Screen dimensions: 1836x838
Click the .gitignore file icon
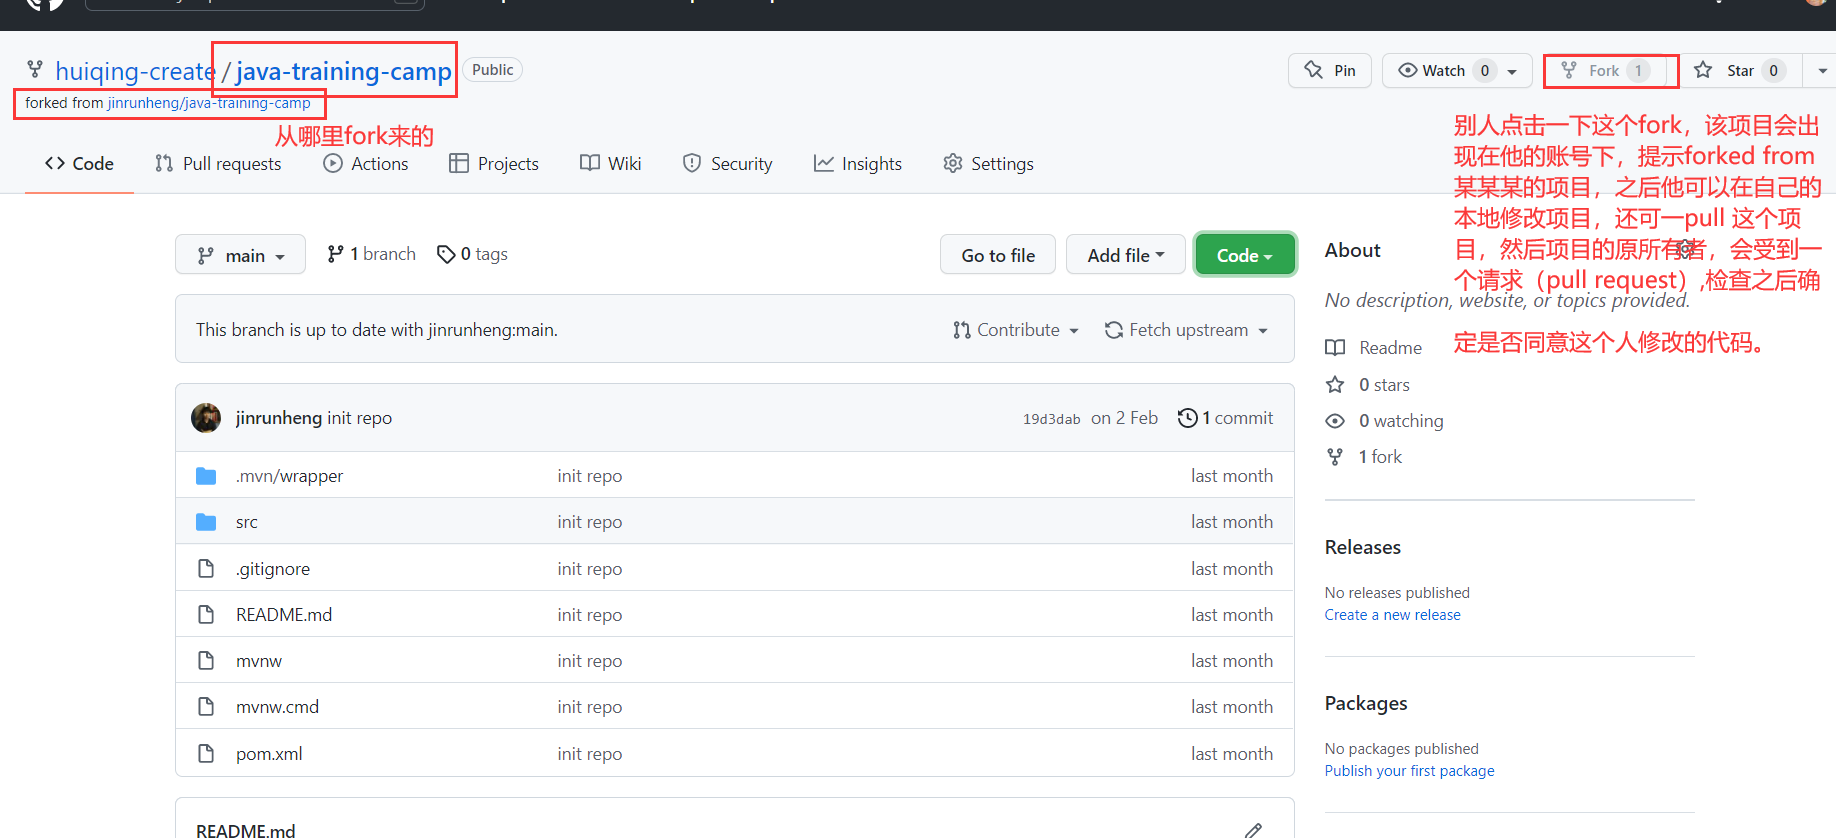pyautogui.click(x=206, y=569)
